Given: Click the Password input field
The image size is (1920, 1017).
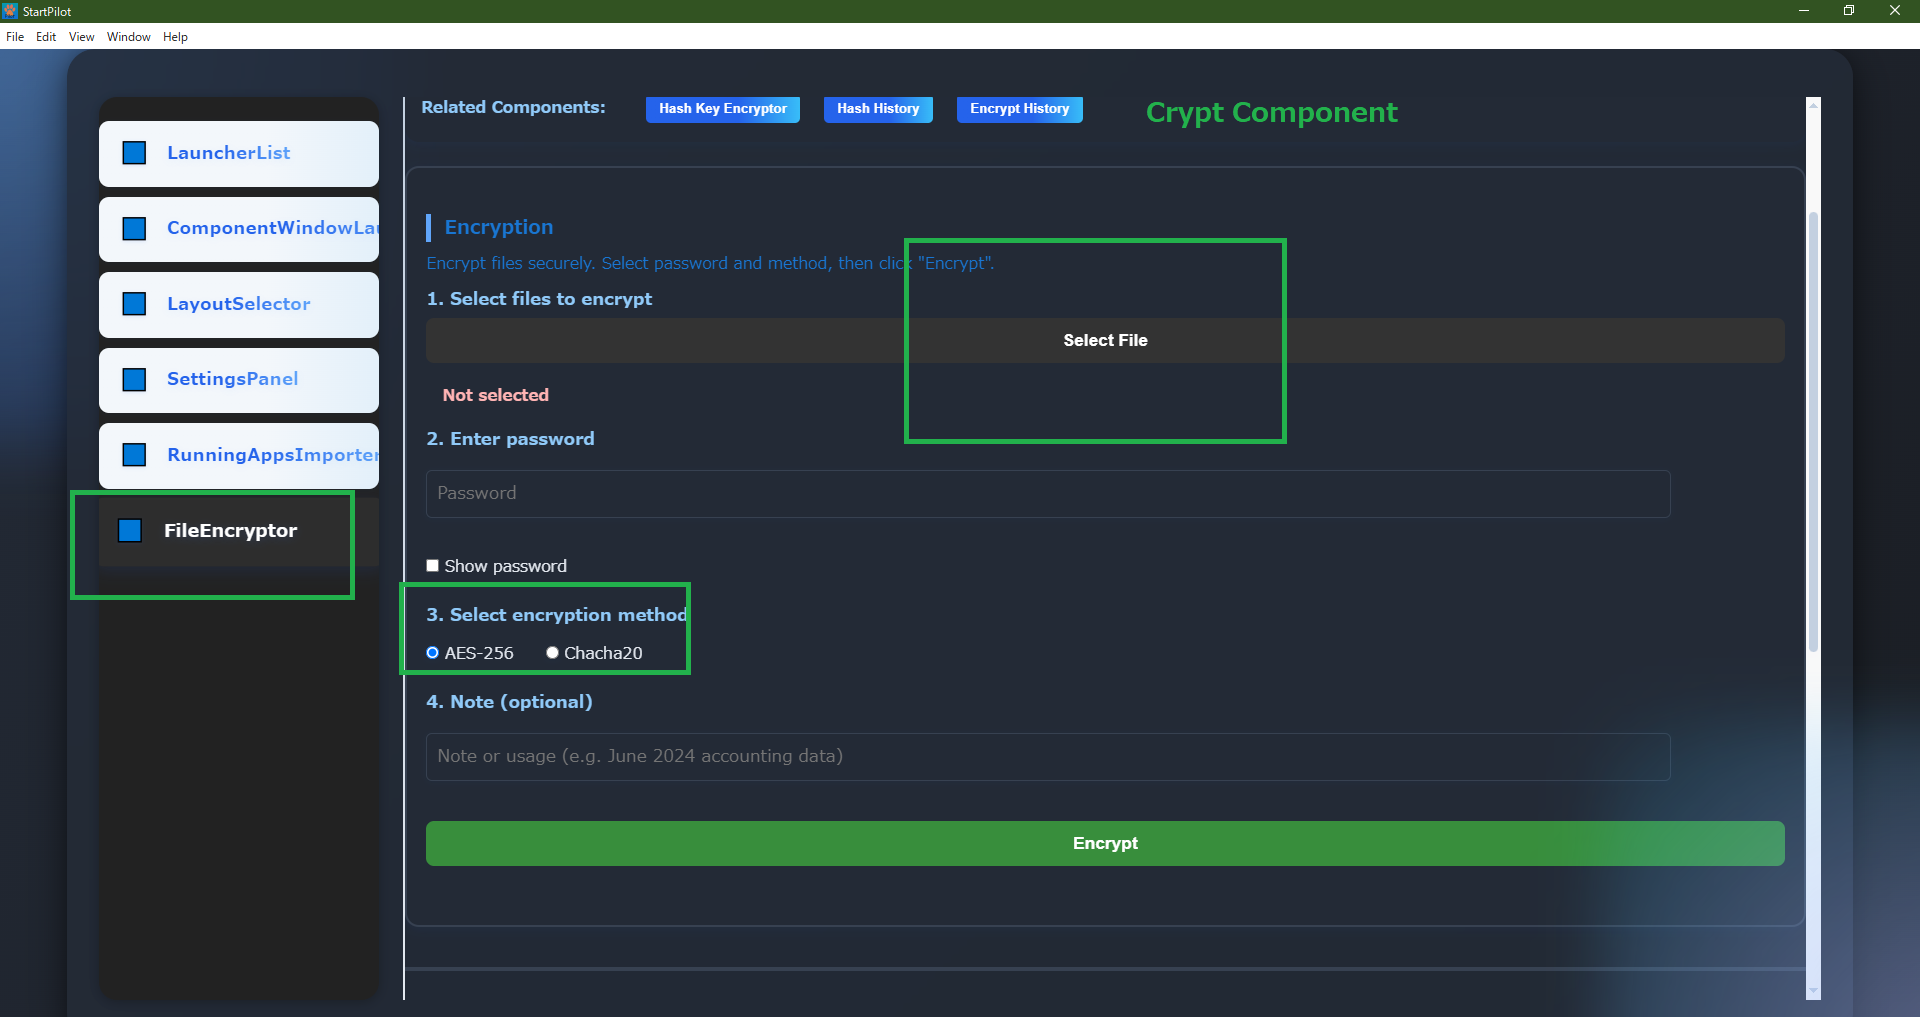Looking at the screenshot, I should (x=1047, y=494).
